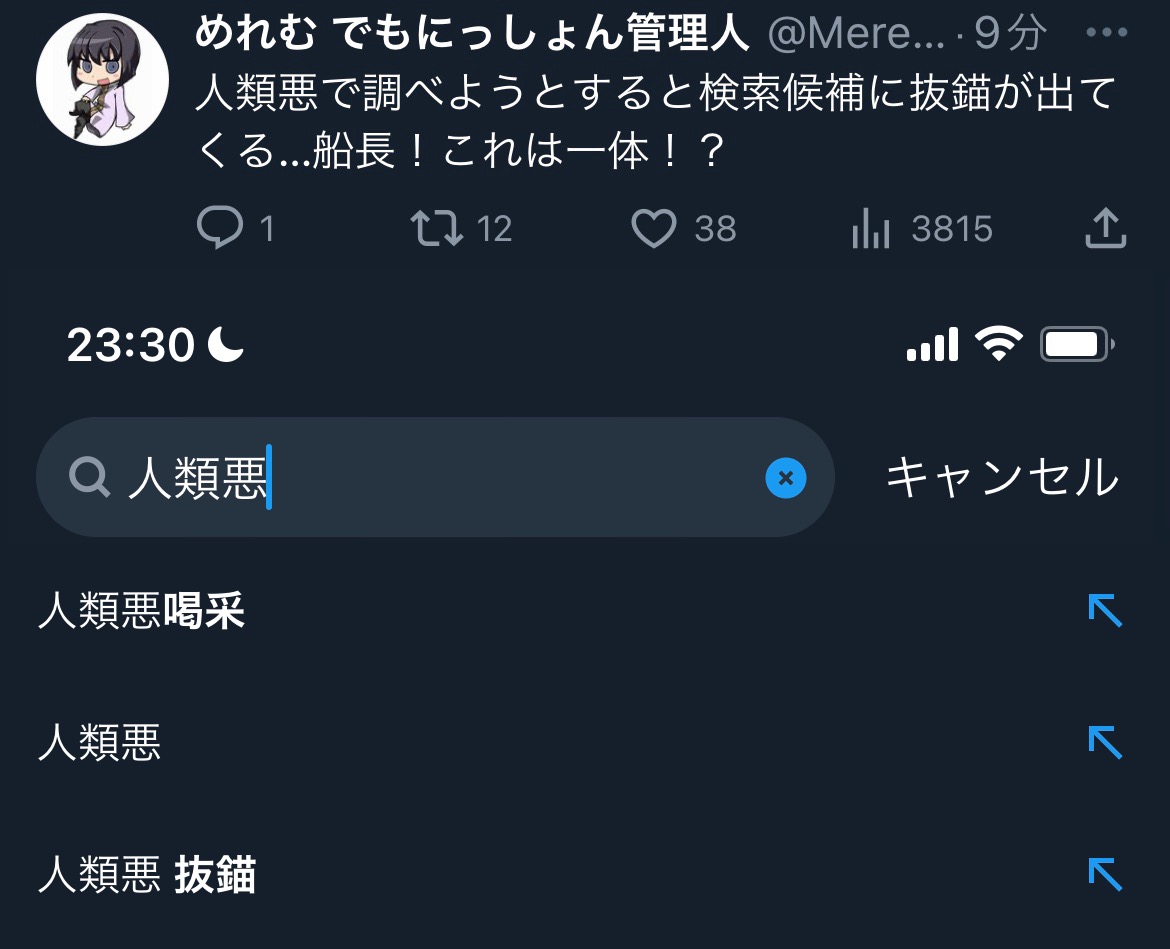The height and width of the screenshot is (949, 1170).
Task: Retweet the post via retweet icon
Action: tap(437, 228)
